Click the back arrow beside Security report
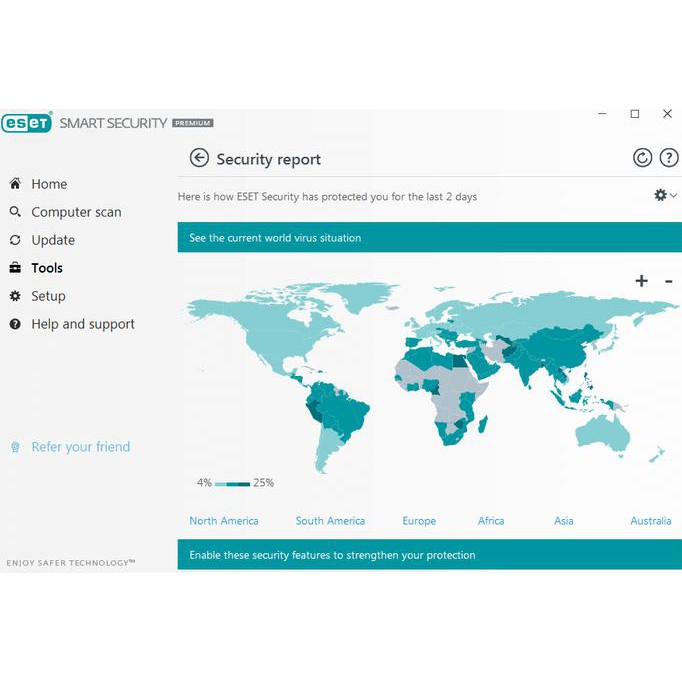This screenshot has width=682, height=682. click(x=199, y=158)
